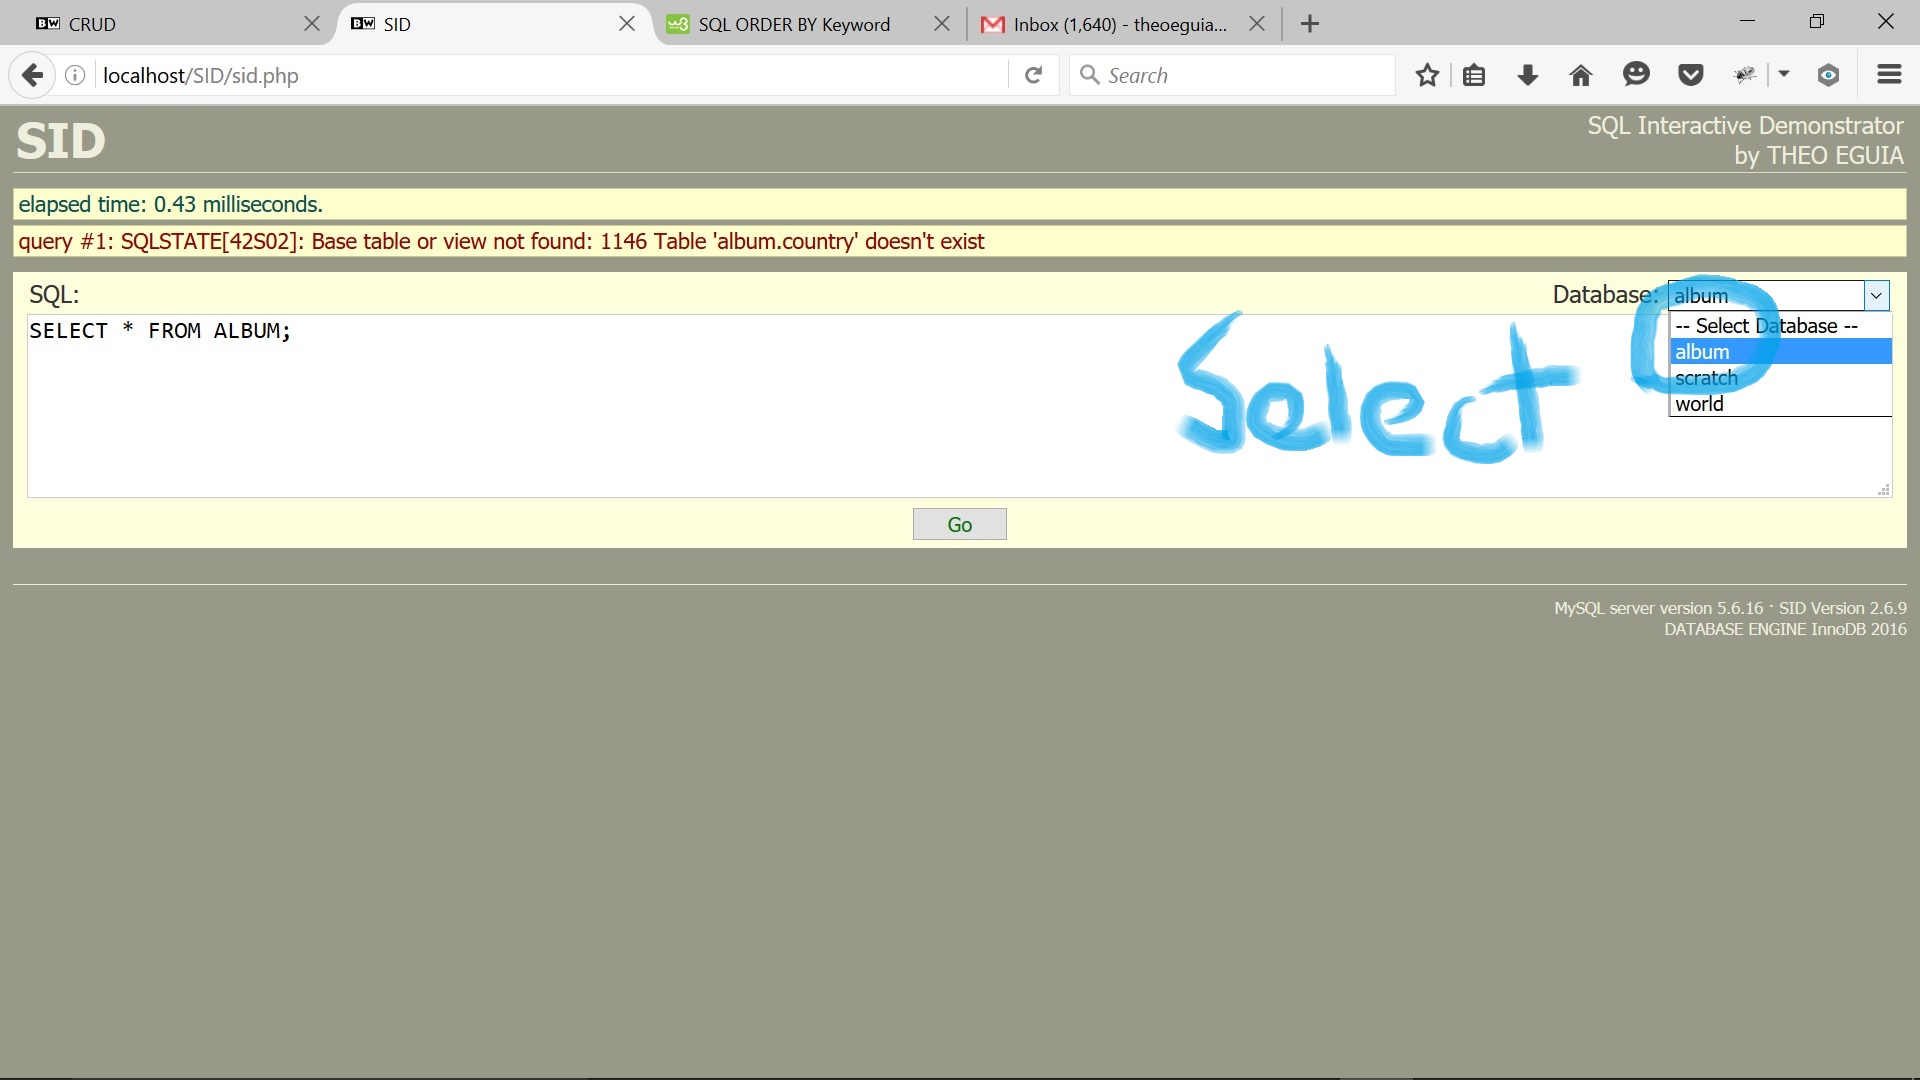Open a new browser tab with plus button
The image size is (1920, 1080).
(x=1310, y=23)
